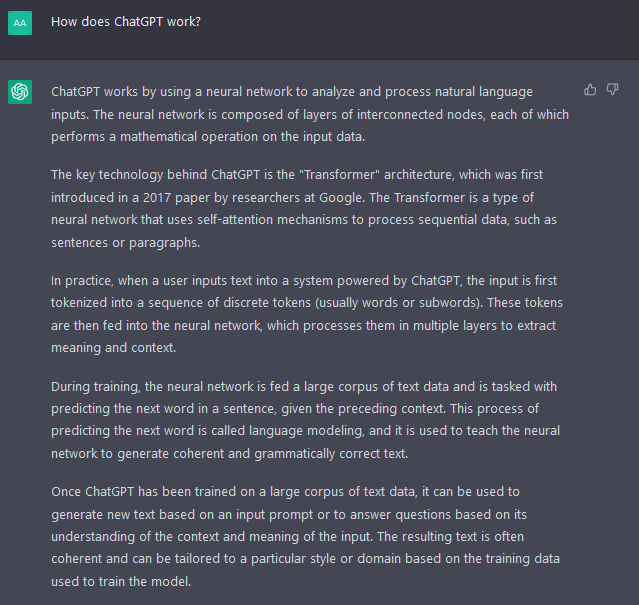Click the paragraph starting 'ChatGPT works by using'
Viewport: 639px width, 605px height.
pos(310,114)
